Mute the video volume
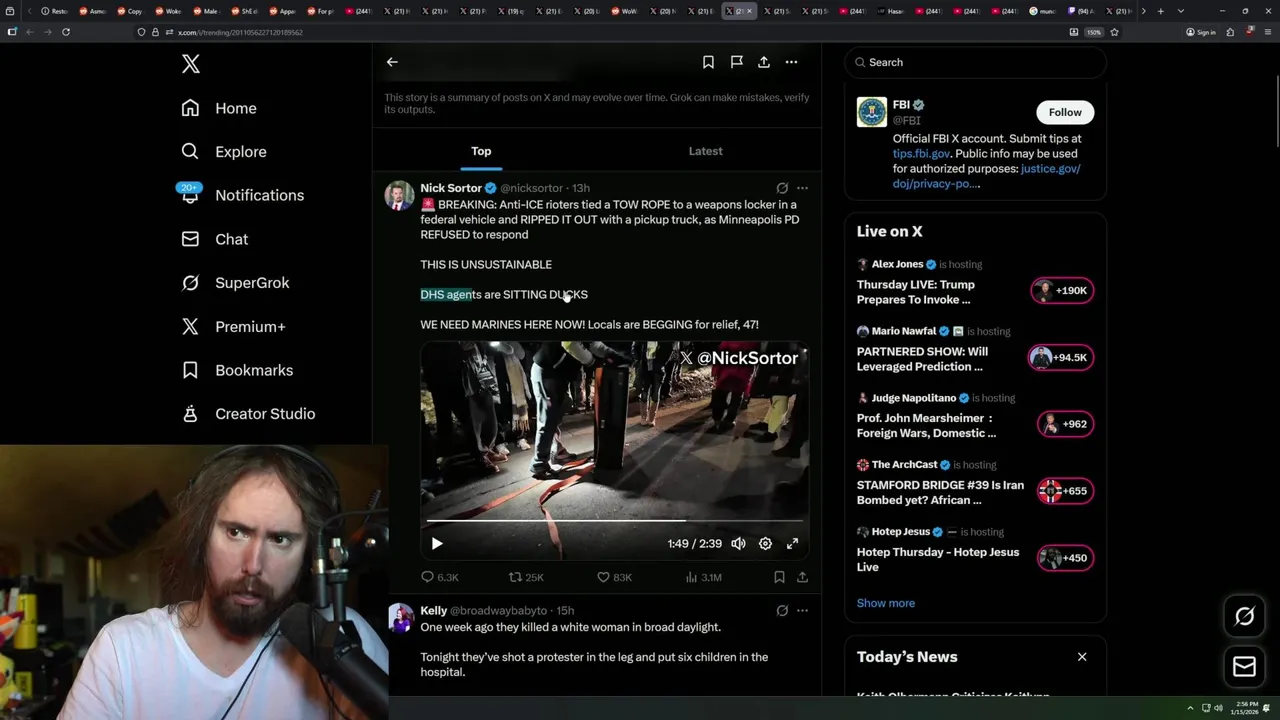Viewport: 1280px width, 720px height. (x=738, y=544)
